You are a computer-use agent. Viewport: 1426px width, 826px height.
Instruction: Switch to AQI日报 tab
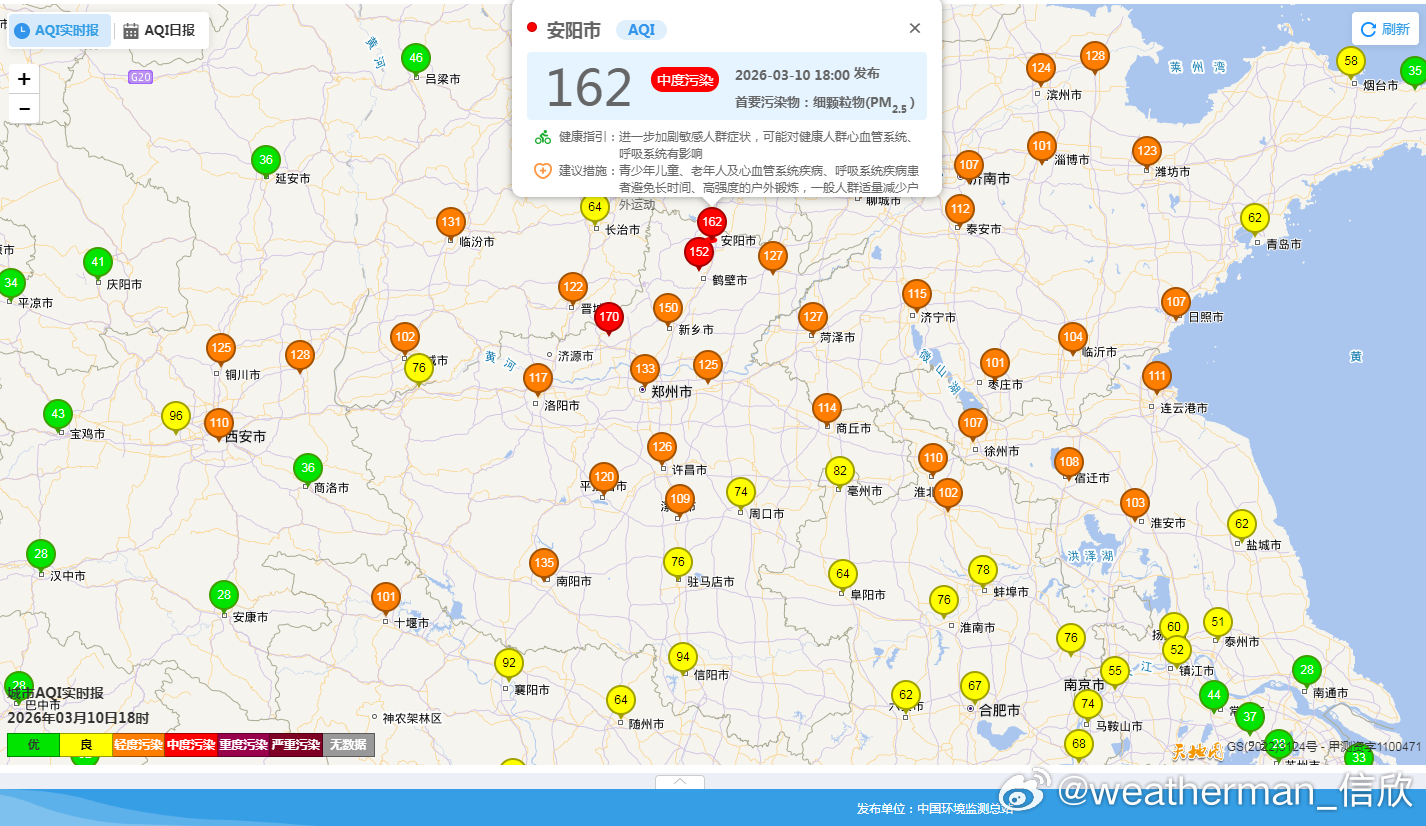pos(160,30)
